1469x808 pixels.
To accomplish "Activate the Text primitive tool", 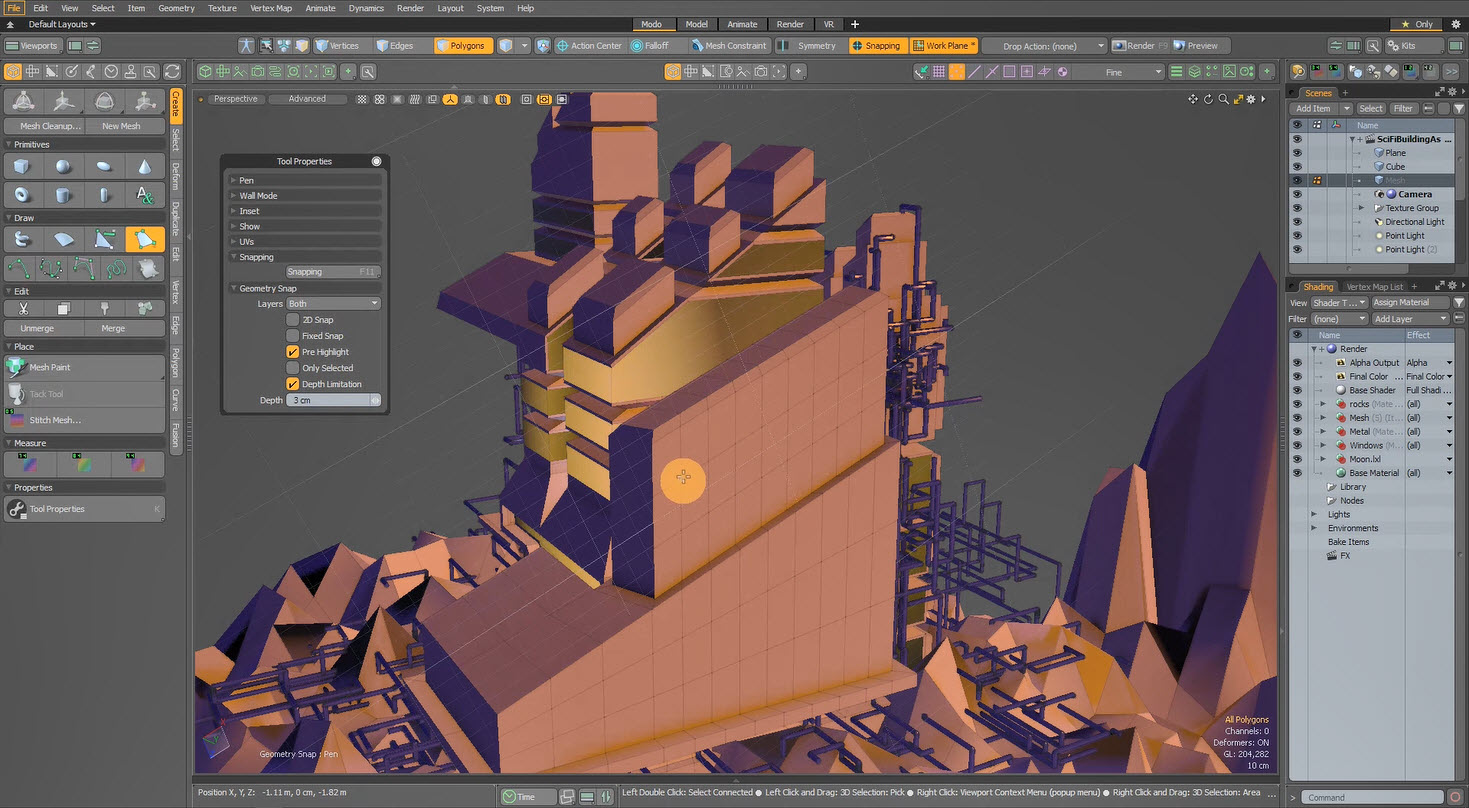I will click(145, 196).
